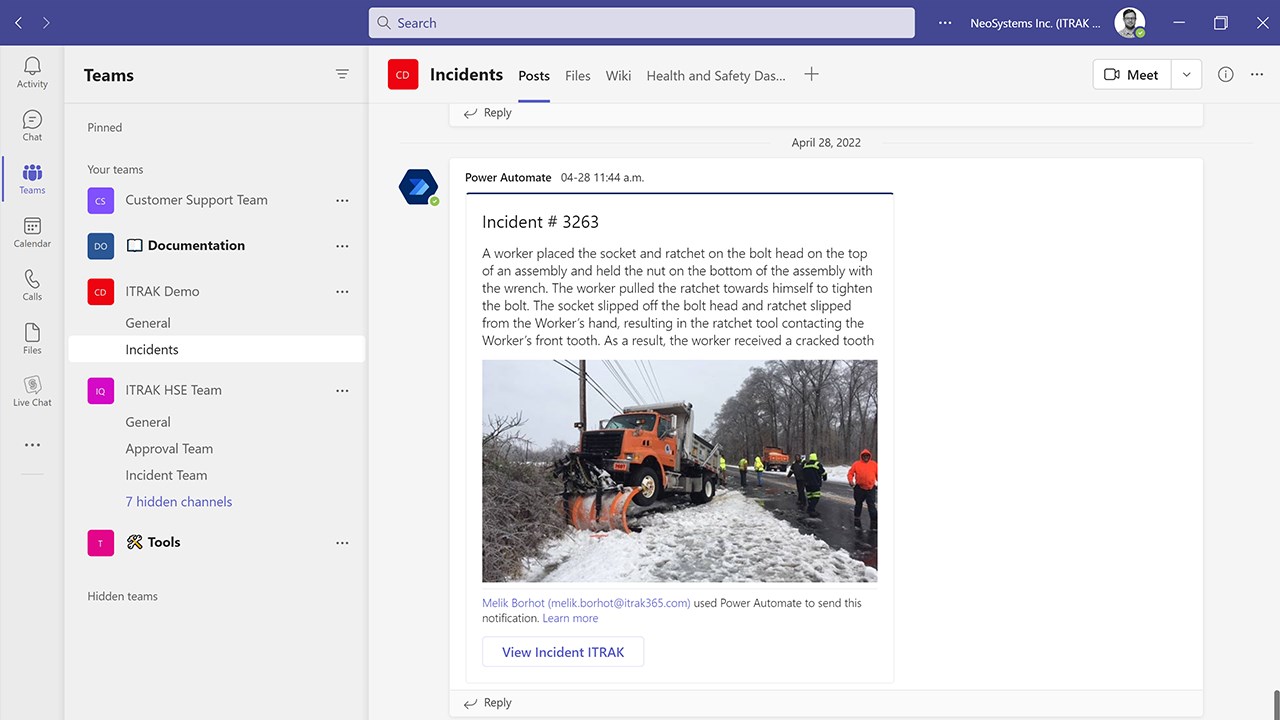This screenshot has height=720, width=1280.
Task: Select the Incidents channel
Action: tap(216, 349)
